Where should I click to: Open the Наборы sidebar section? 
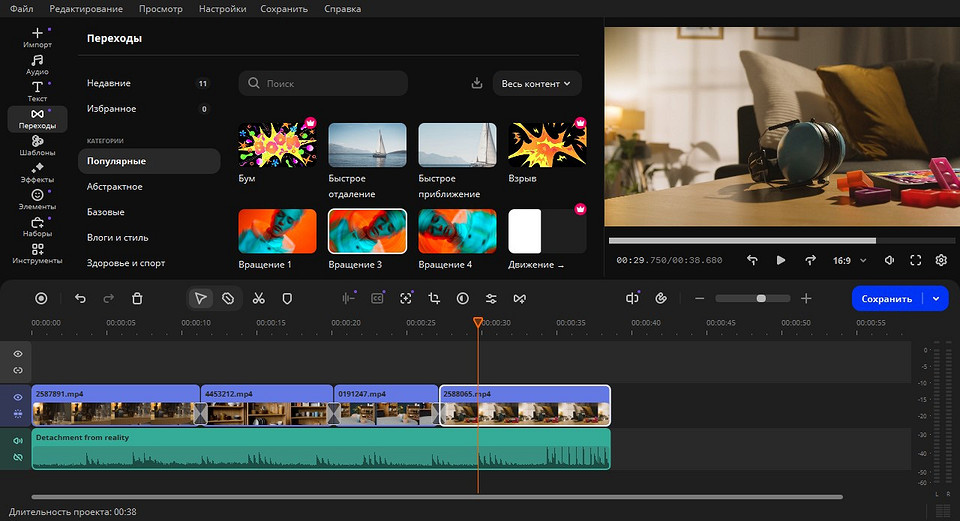(x=37, y=227)
